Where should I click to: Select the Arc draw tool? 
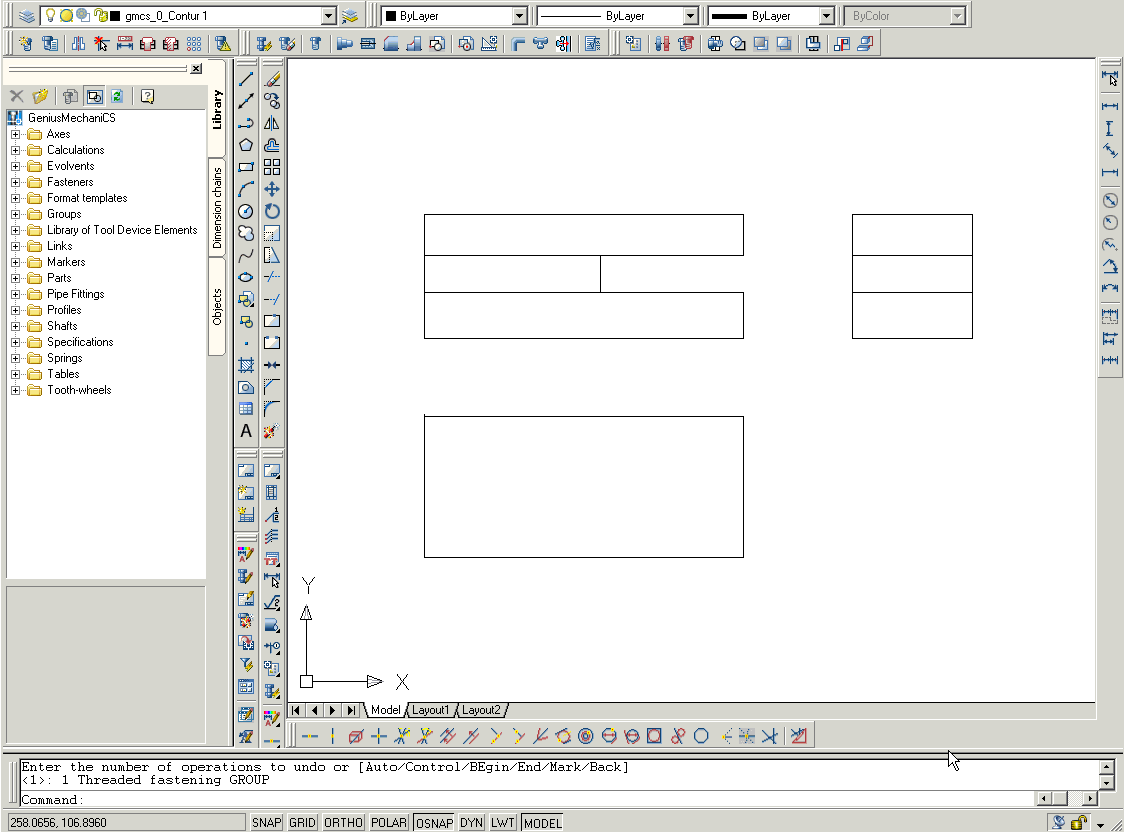tap(246, 189)
